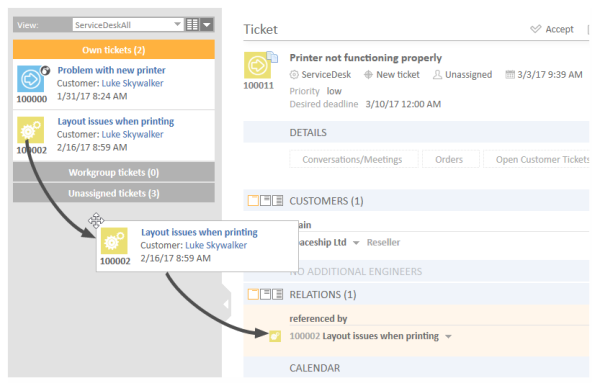
Task: Open the Layout issues when printing ticket in Own tickets
Action: [x=116, y=121]
